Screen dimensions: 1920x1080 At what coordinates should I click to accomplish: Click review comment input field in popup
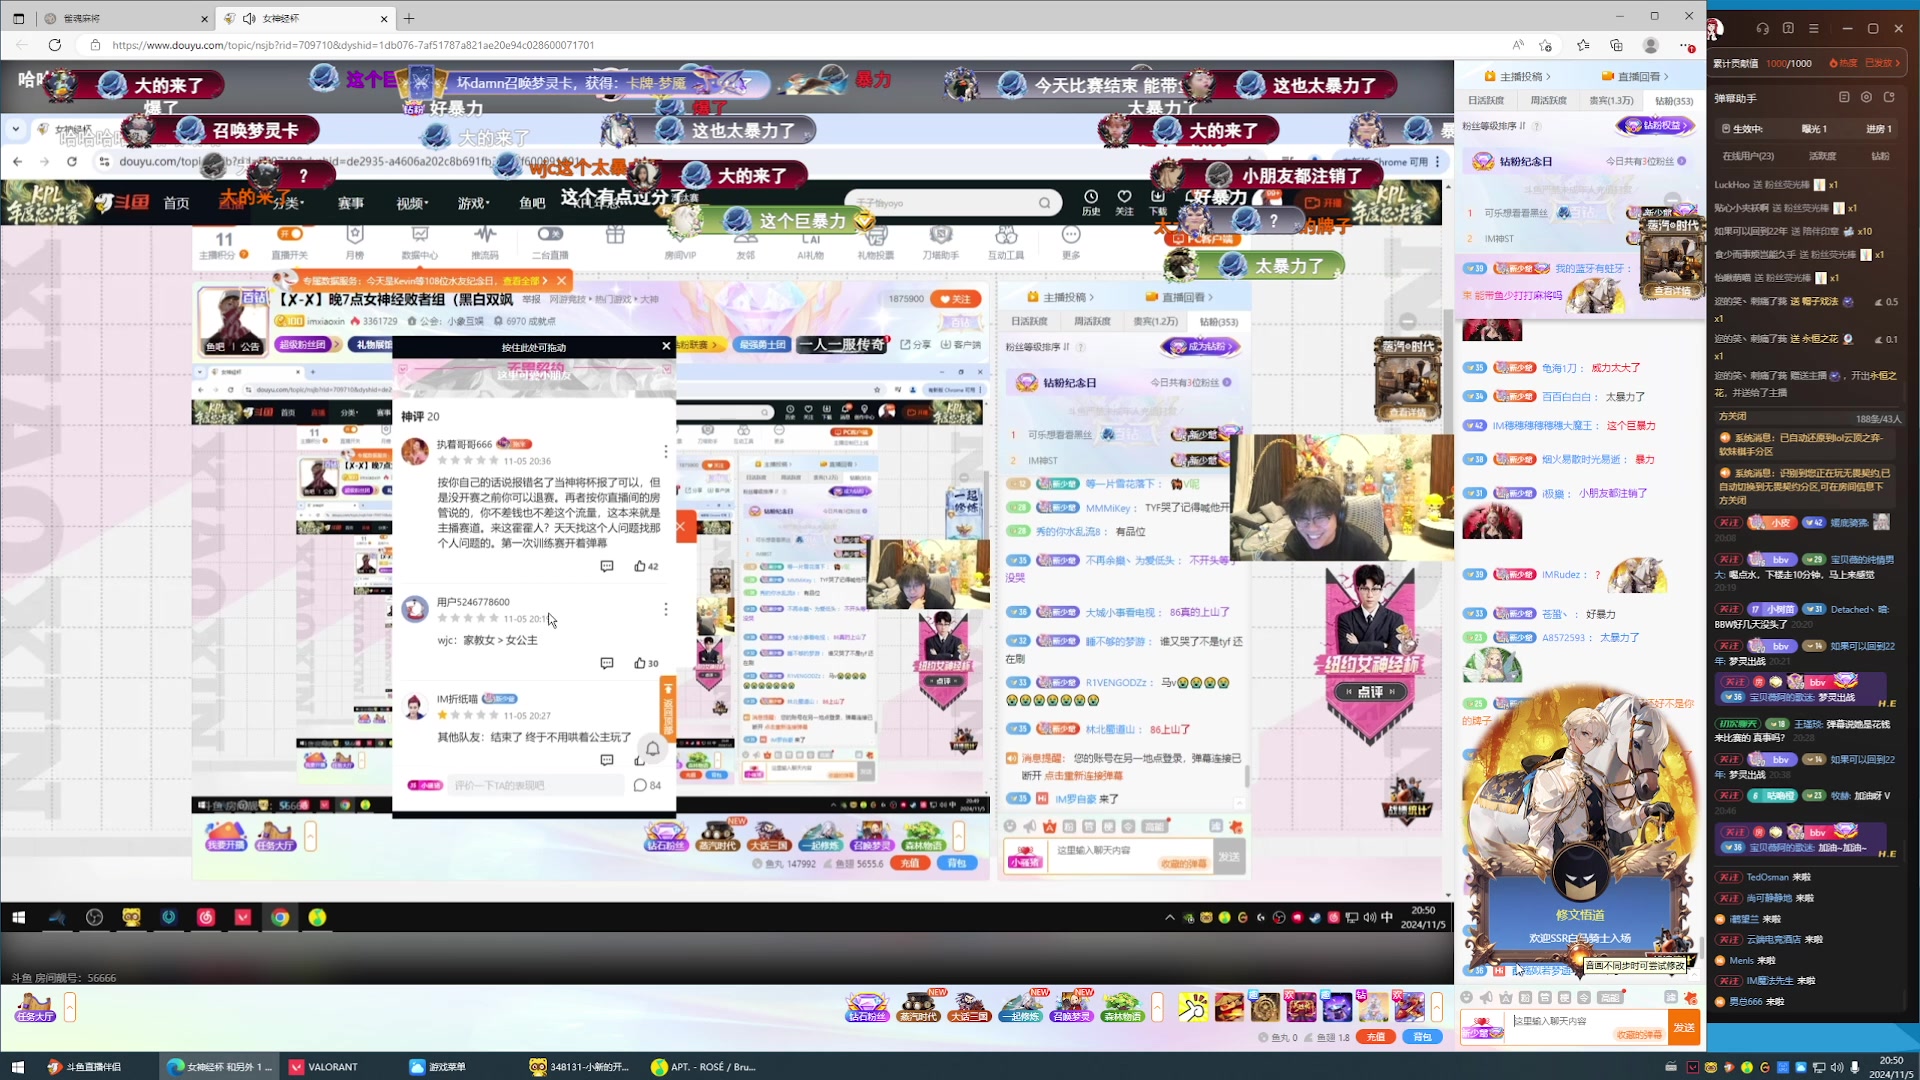point(535,785)
